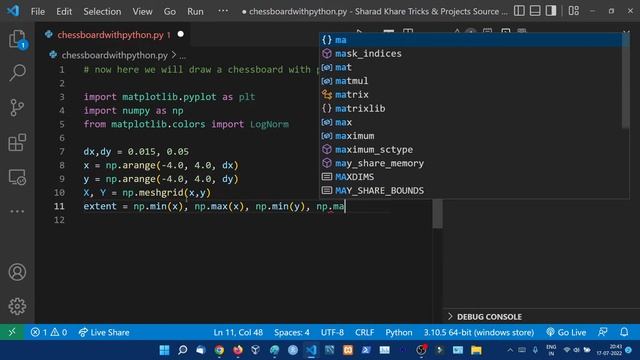This screenshot has width=640, height=360.
Task: Launch Go Live server
Action: pyautogui.click(x=566, y=332)
